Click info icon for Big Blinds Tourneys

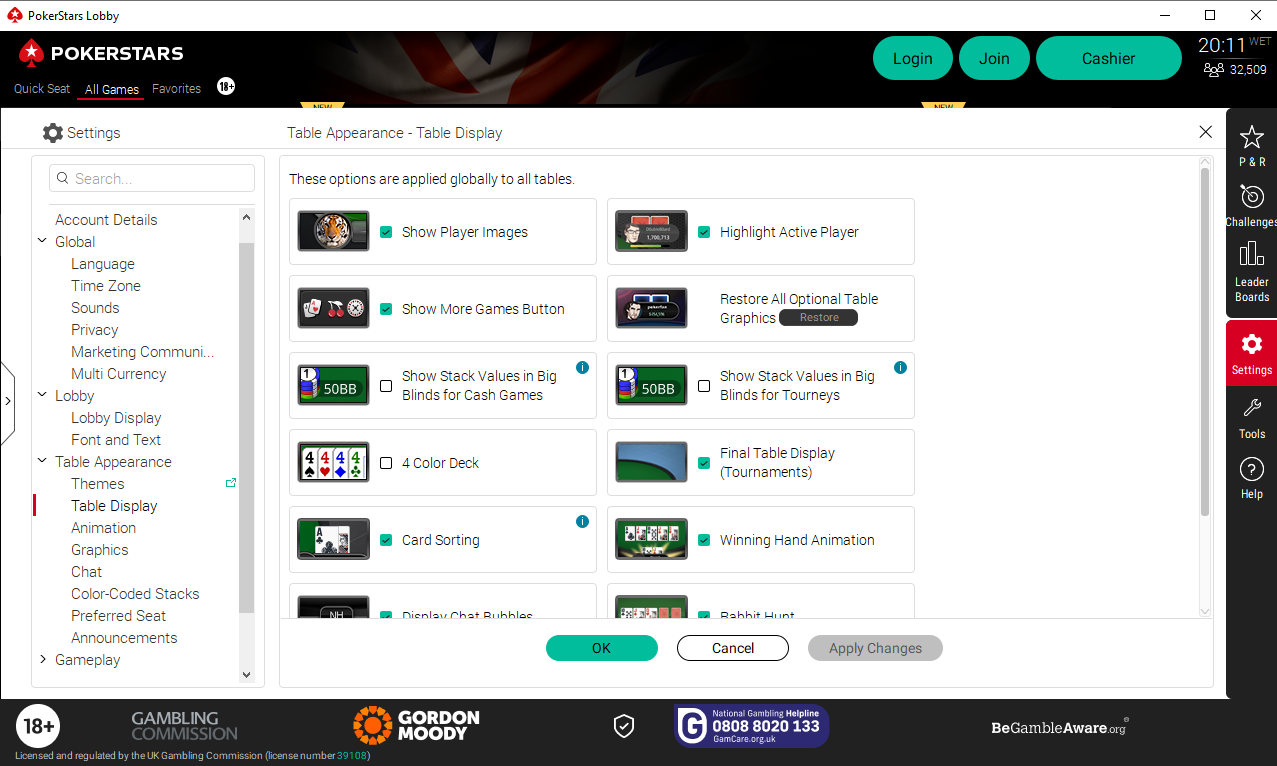coord(900,367)
